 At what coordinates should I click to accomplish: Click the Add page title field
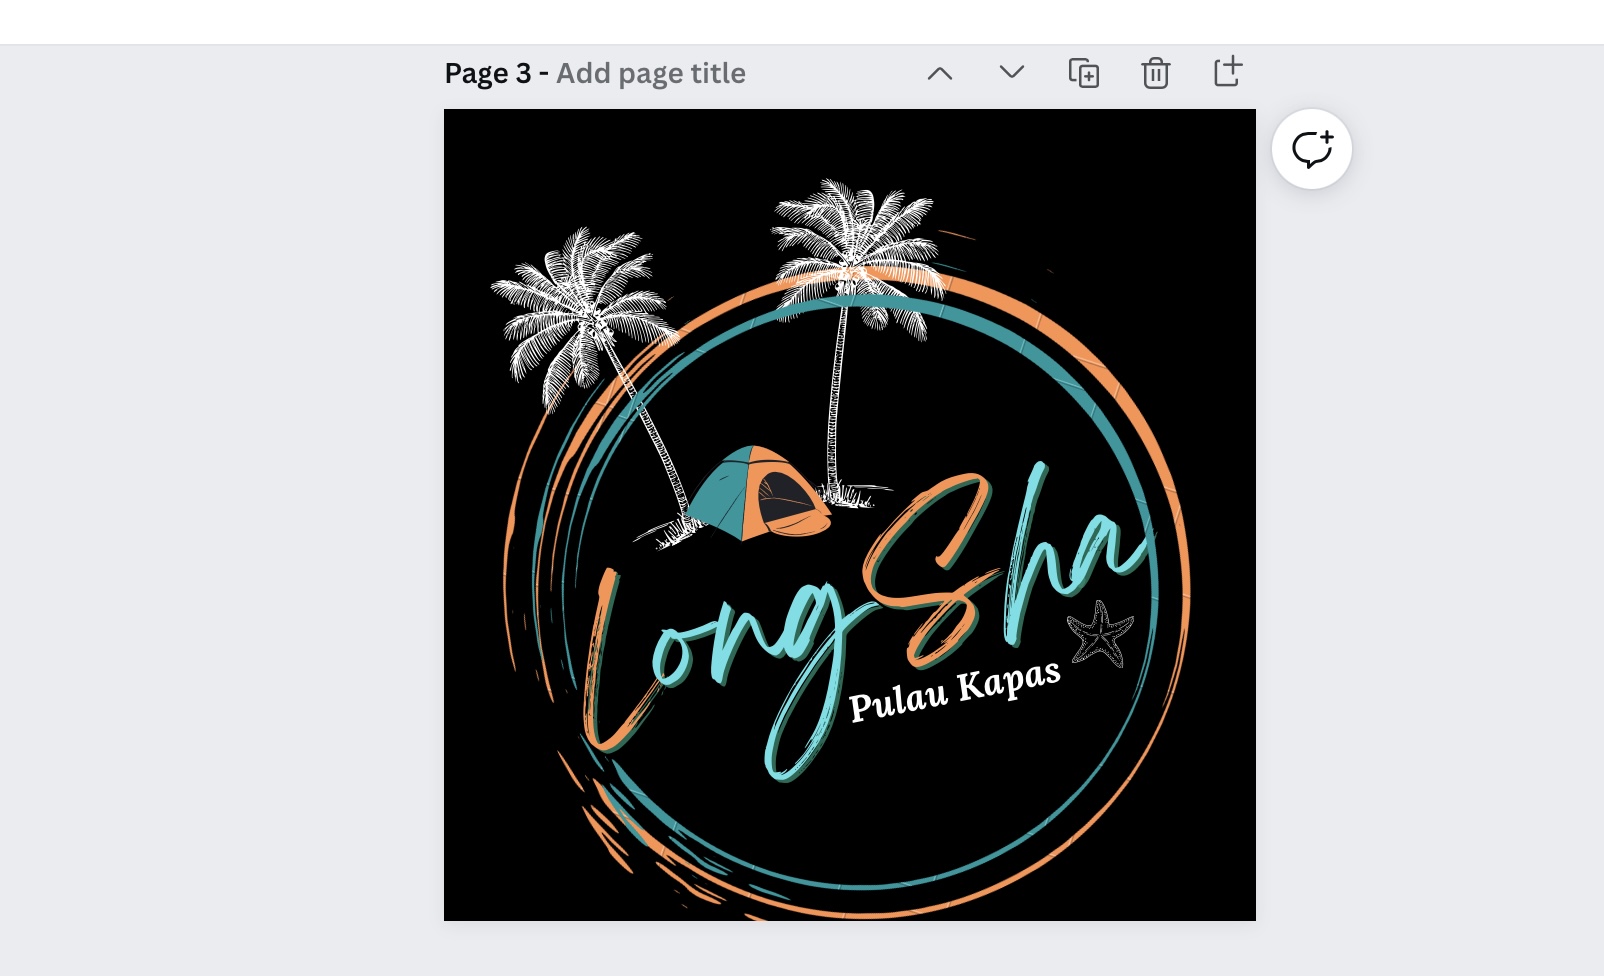(x=650, y=73)
